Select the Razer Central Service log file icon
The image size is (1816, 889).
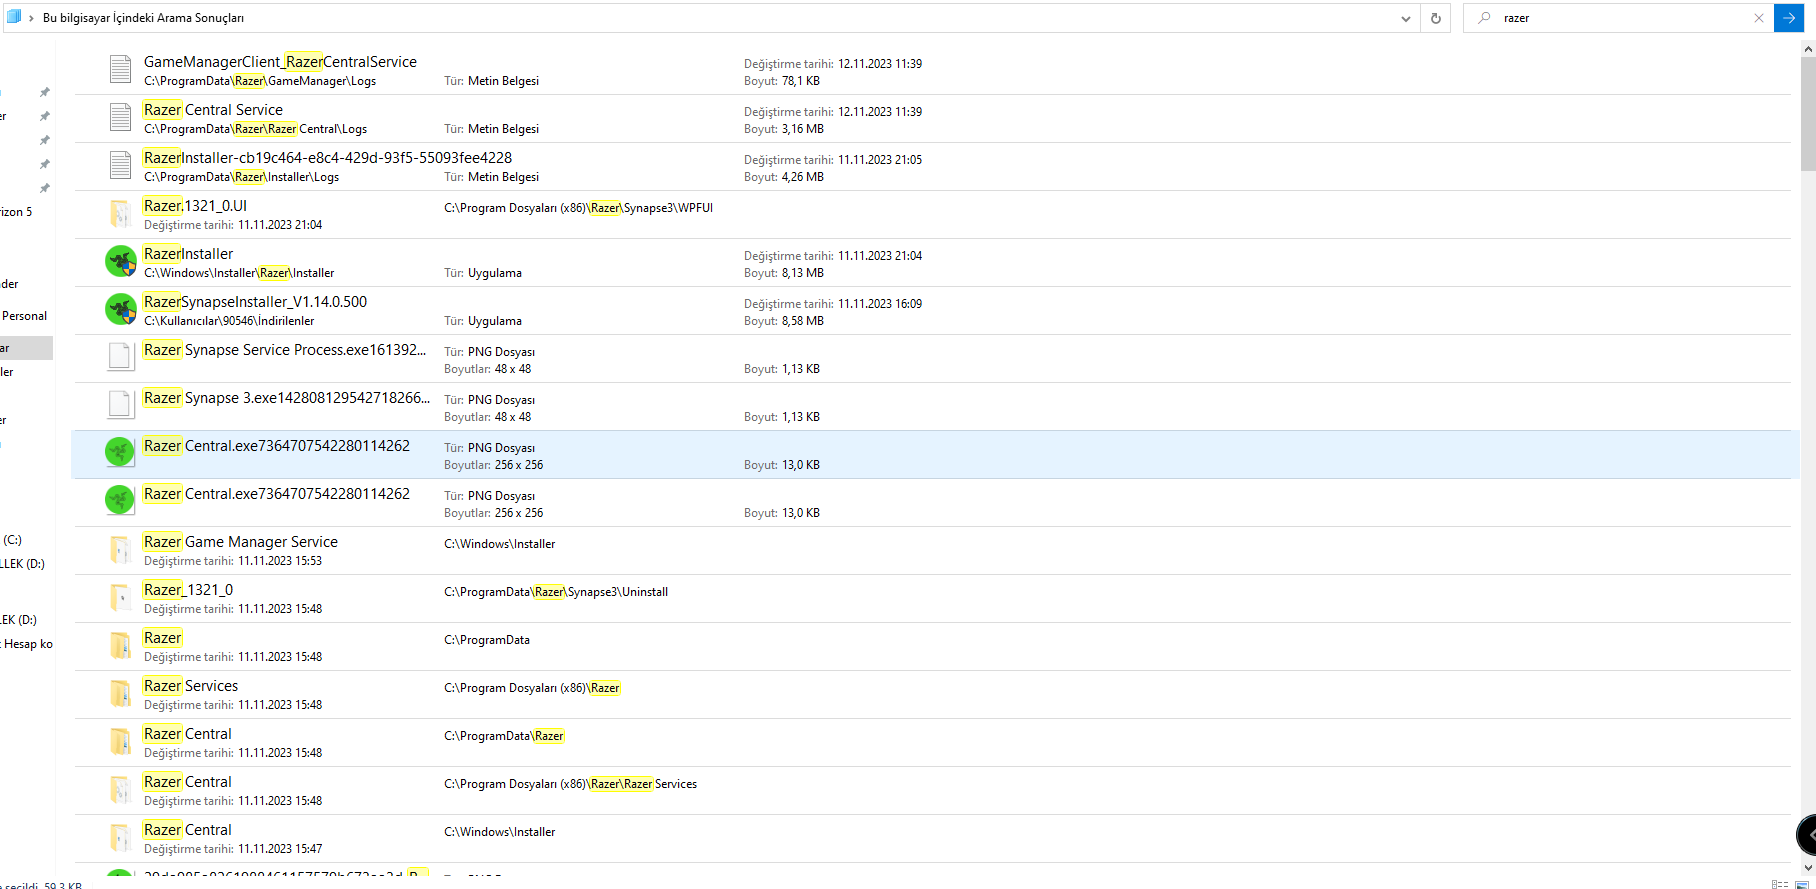point(120,117)
